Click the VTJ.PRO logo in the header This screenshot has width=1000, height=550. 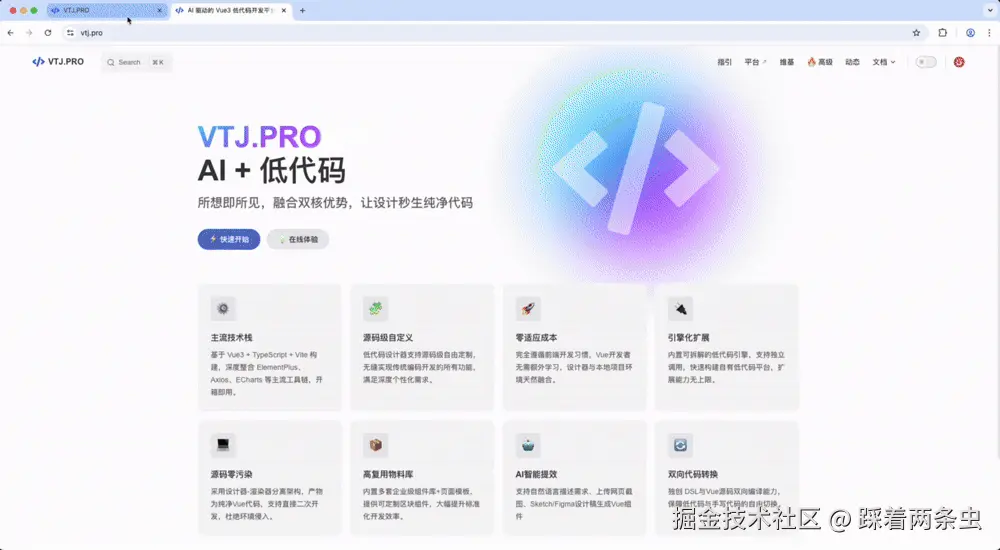[58, 62]
